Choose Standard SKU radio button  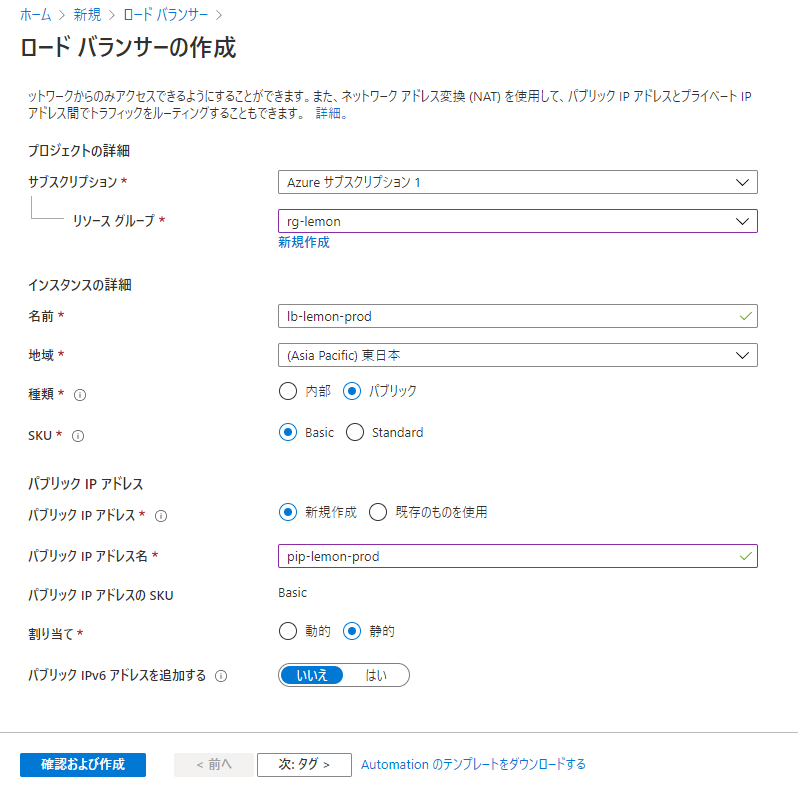[x=355, y=433]
